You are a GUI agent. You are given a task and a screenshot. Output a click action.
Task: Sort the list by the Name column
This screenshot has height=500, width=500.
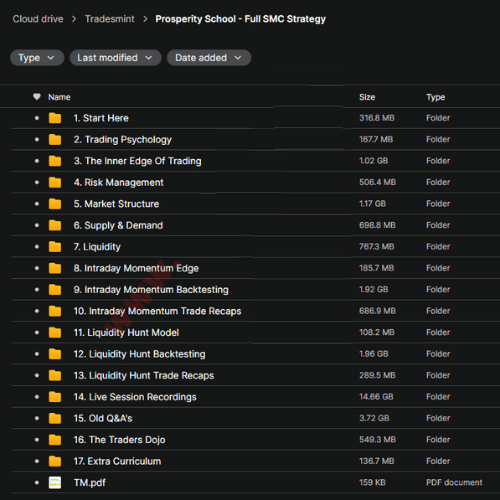tap(59, 97)
